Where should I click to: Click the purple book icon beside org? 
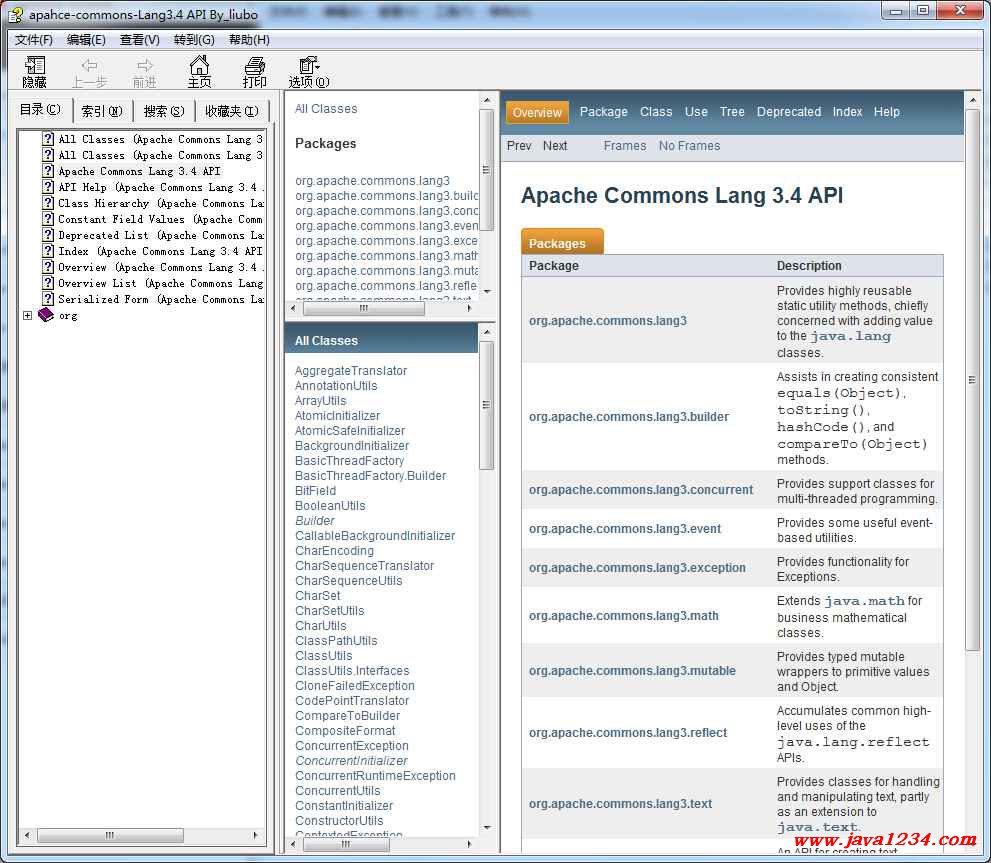point(44,314)
